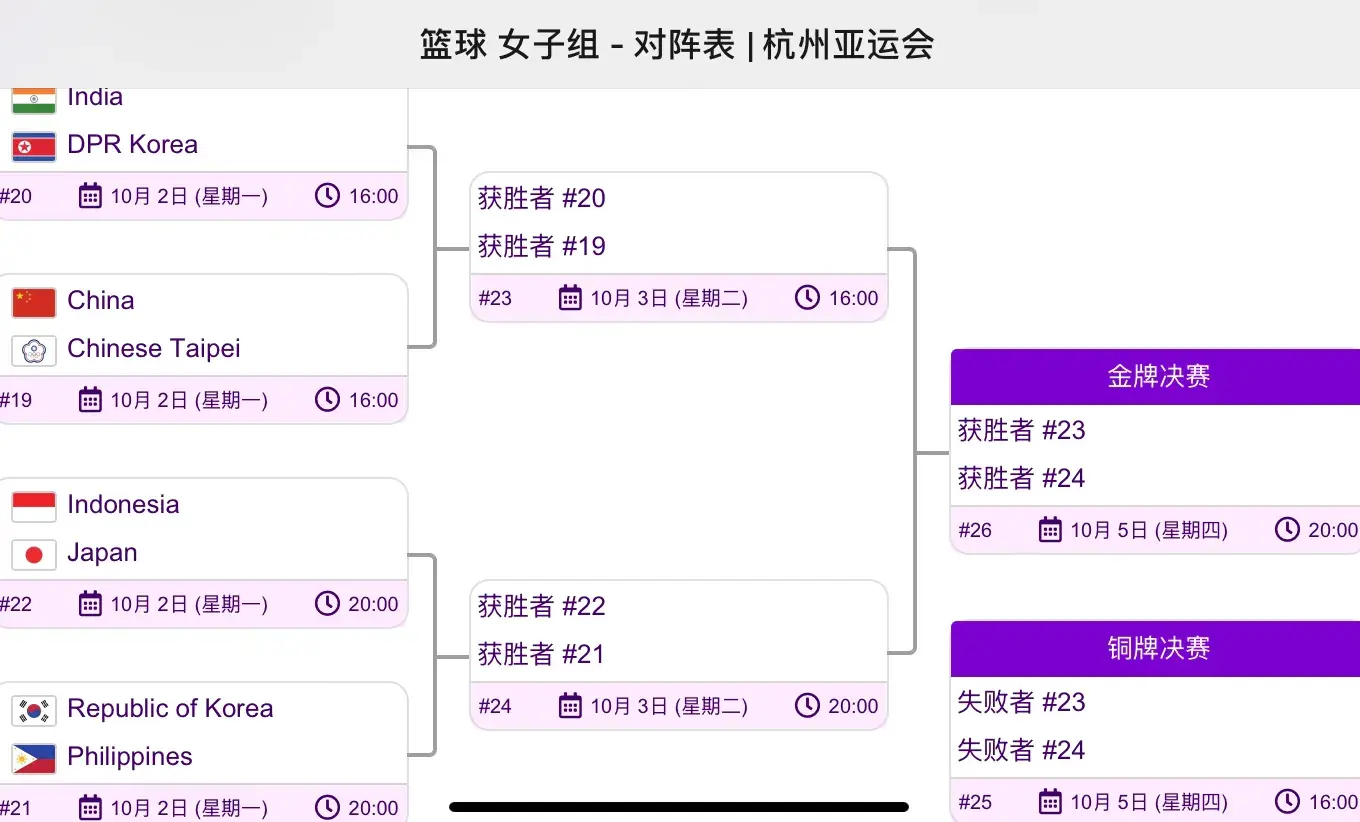Click calendar icon for match #23
1360x822 pixels.
[570, 298]
